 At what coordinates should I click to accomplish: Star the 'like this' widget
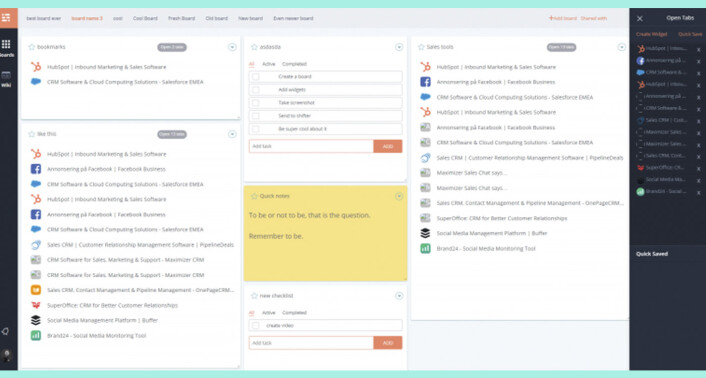32,134
